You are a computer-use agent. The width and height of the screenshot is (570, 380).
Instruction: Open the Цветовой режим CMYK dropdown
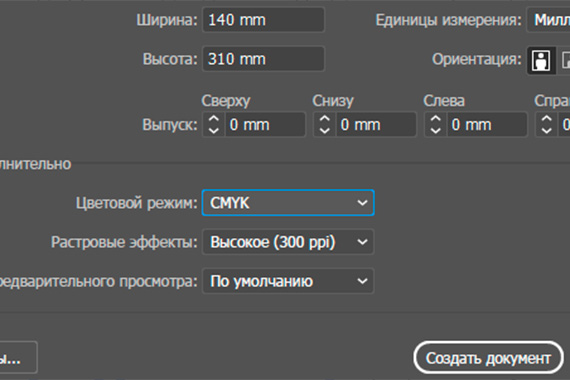point(288,203)
